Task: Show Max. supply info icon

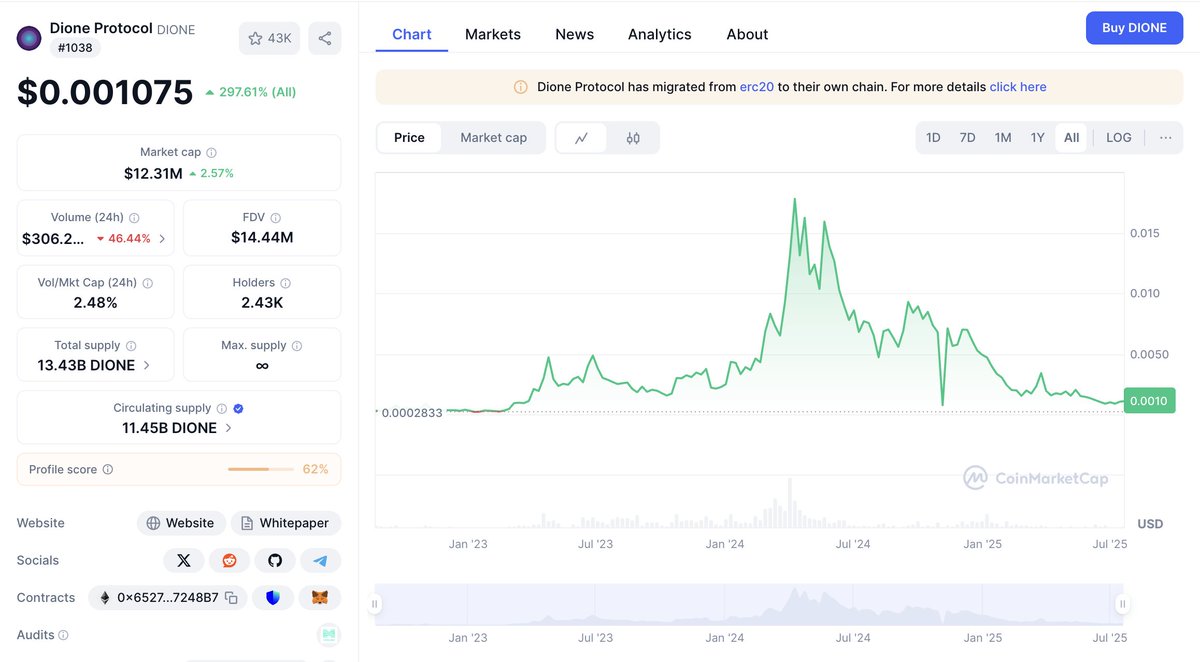Action: (297, 346)
